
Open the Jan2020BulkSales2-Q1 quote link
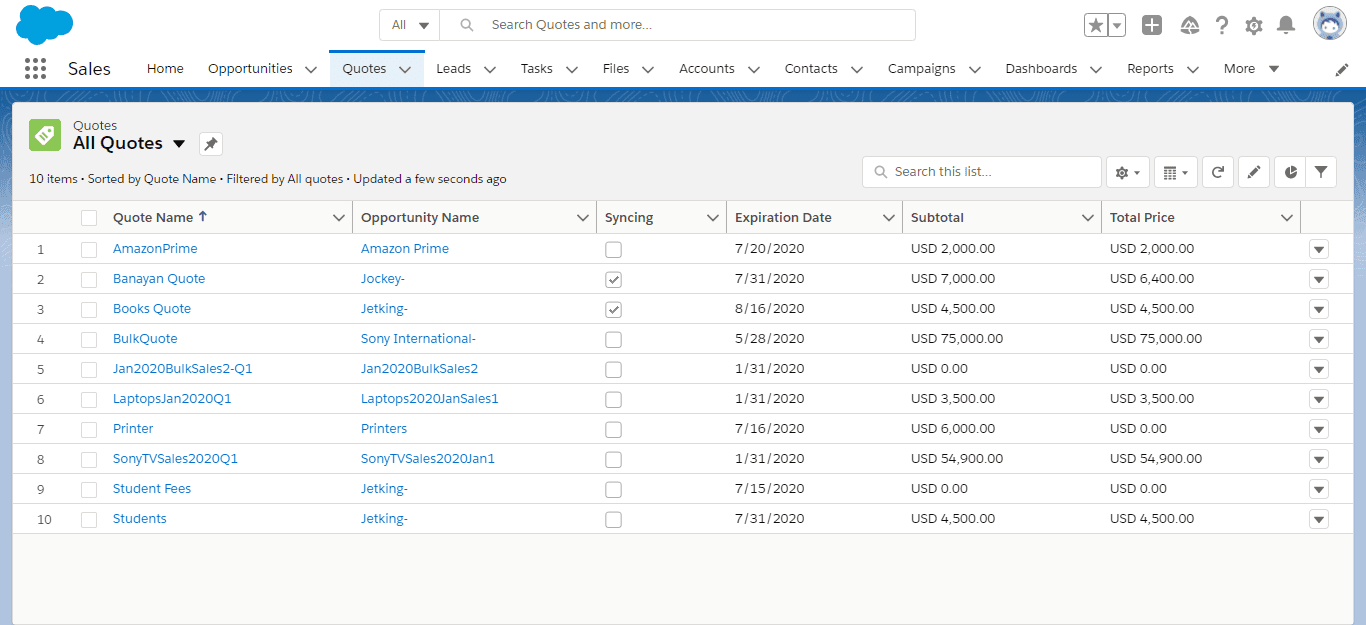pyautogui.click(x=183, y=369)
